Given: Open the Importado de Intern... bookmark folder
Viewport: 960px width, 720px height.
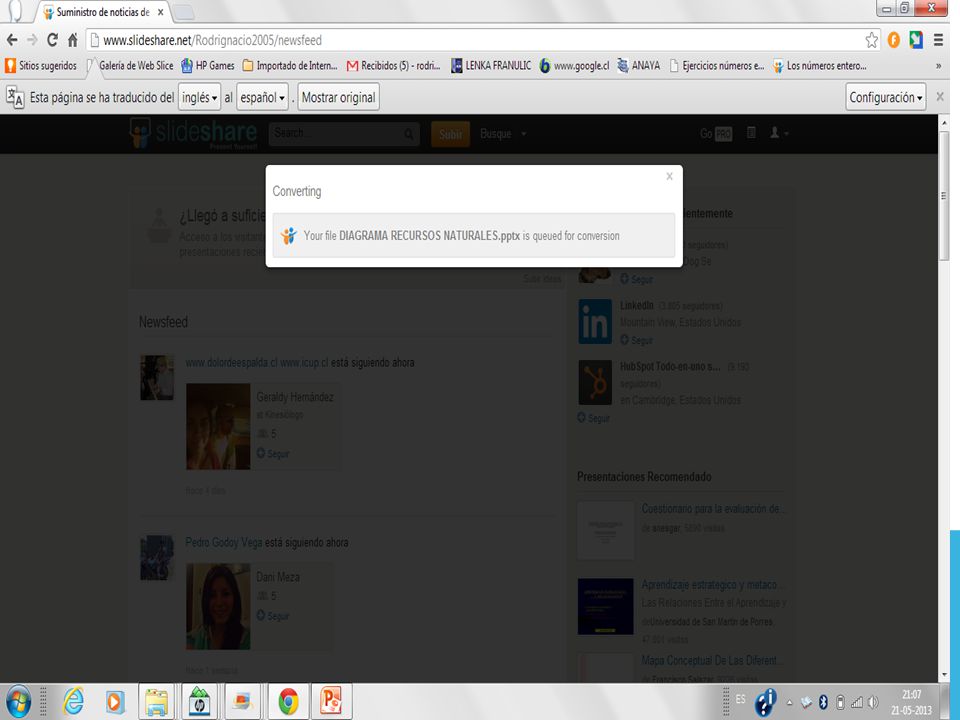Looking at the screenshot, I should 290,66.
